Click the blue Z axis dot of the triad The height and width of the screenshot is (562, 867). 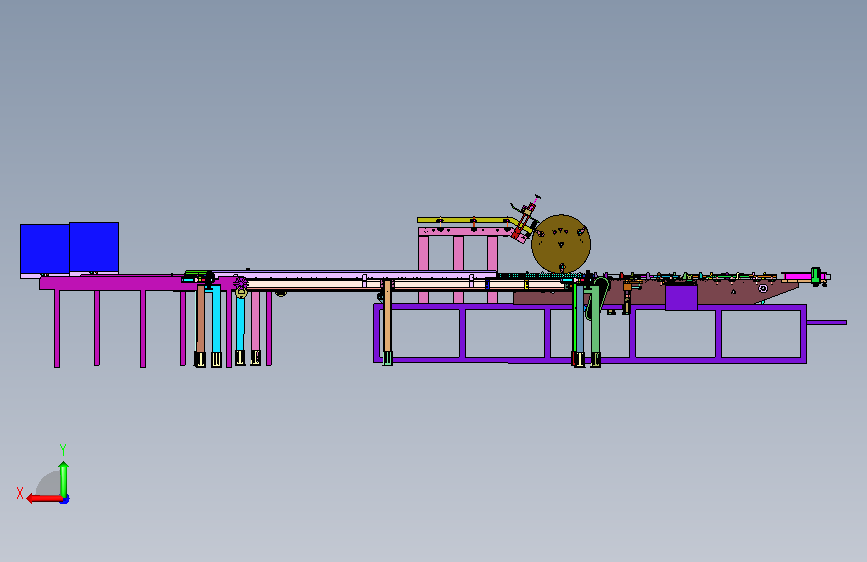pos(65,500)
